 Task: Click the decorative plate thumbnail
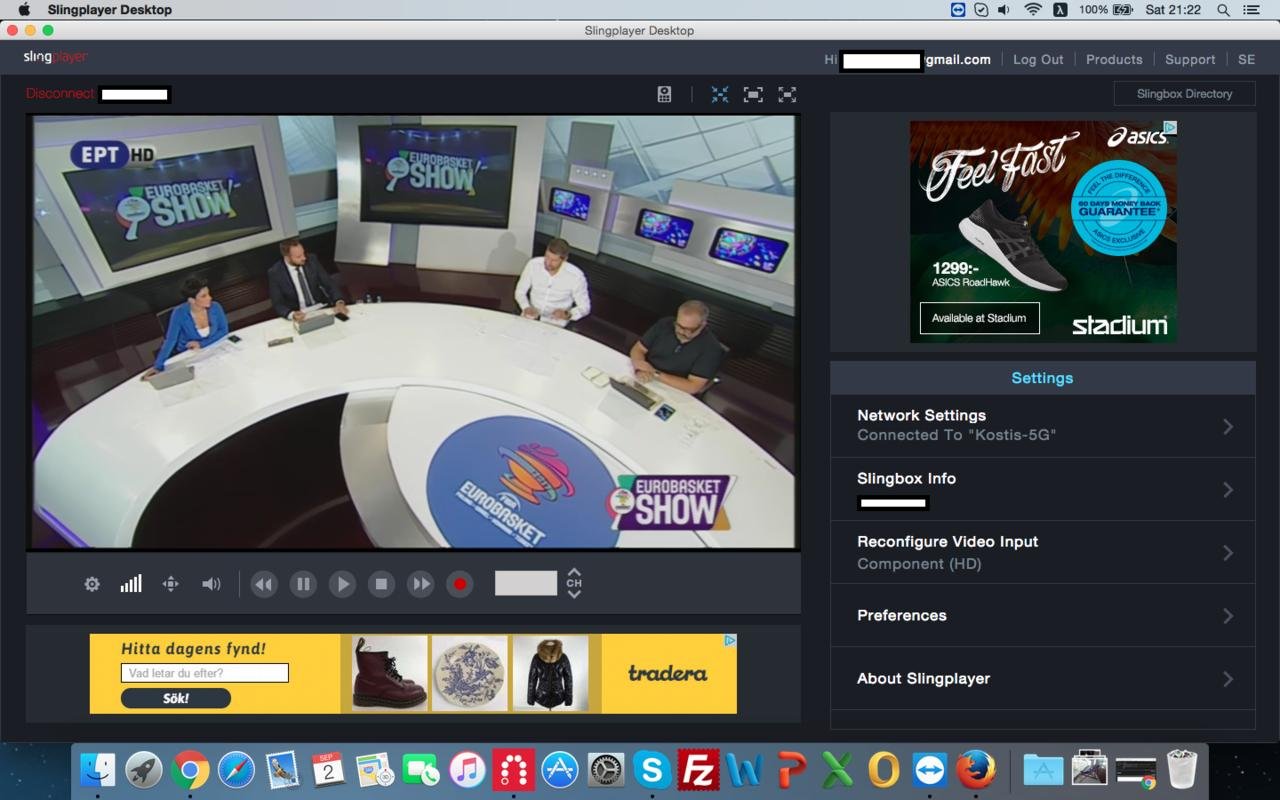pos(470,673)
